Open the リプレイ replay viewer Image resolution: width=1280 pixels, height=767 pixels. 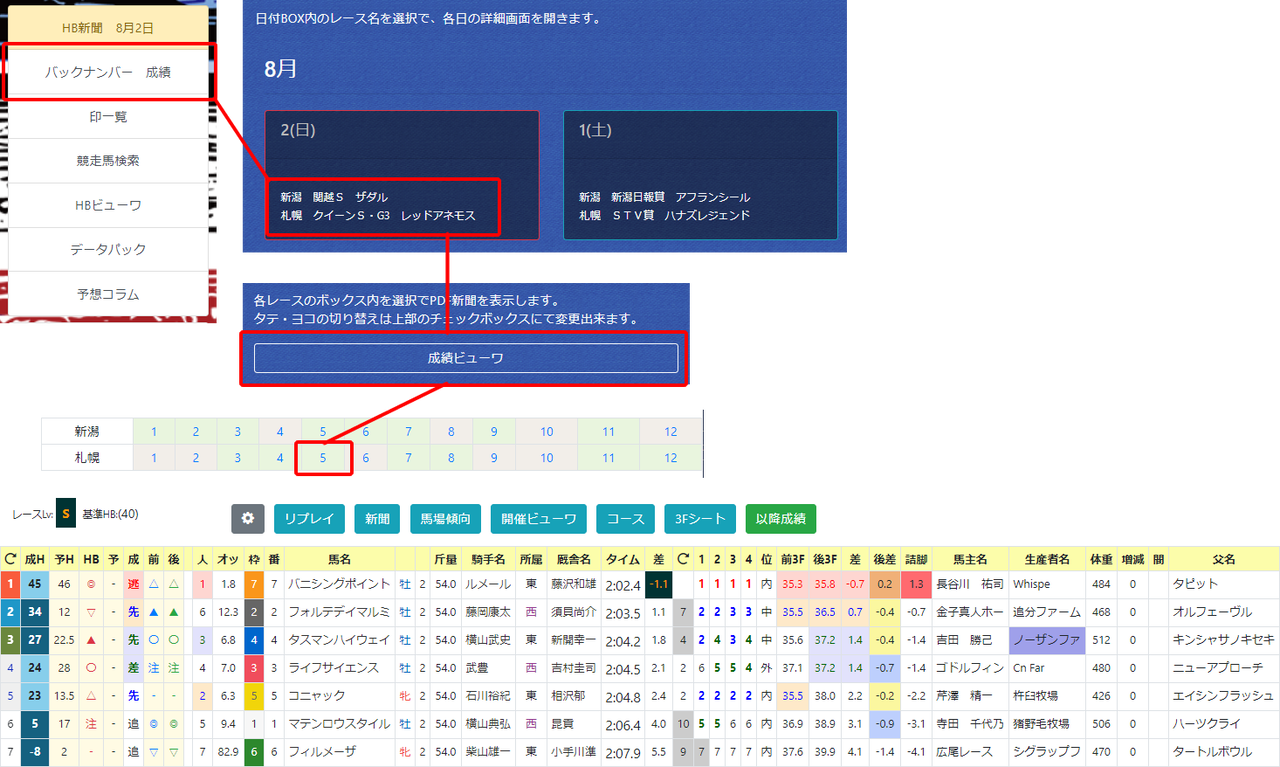pyautogui.click(x=309, y=519)
